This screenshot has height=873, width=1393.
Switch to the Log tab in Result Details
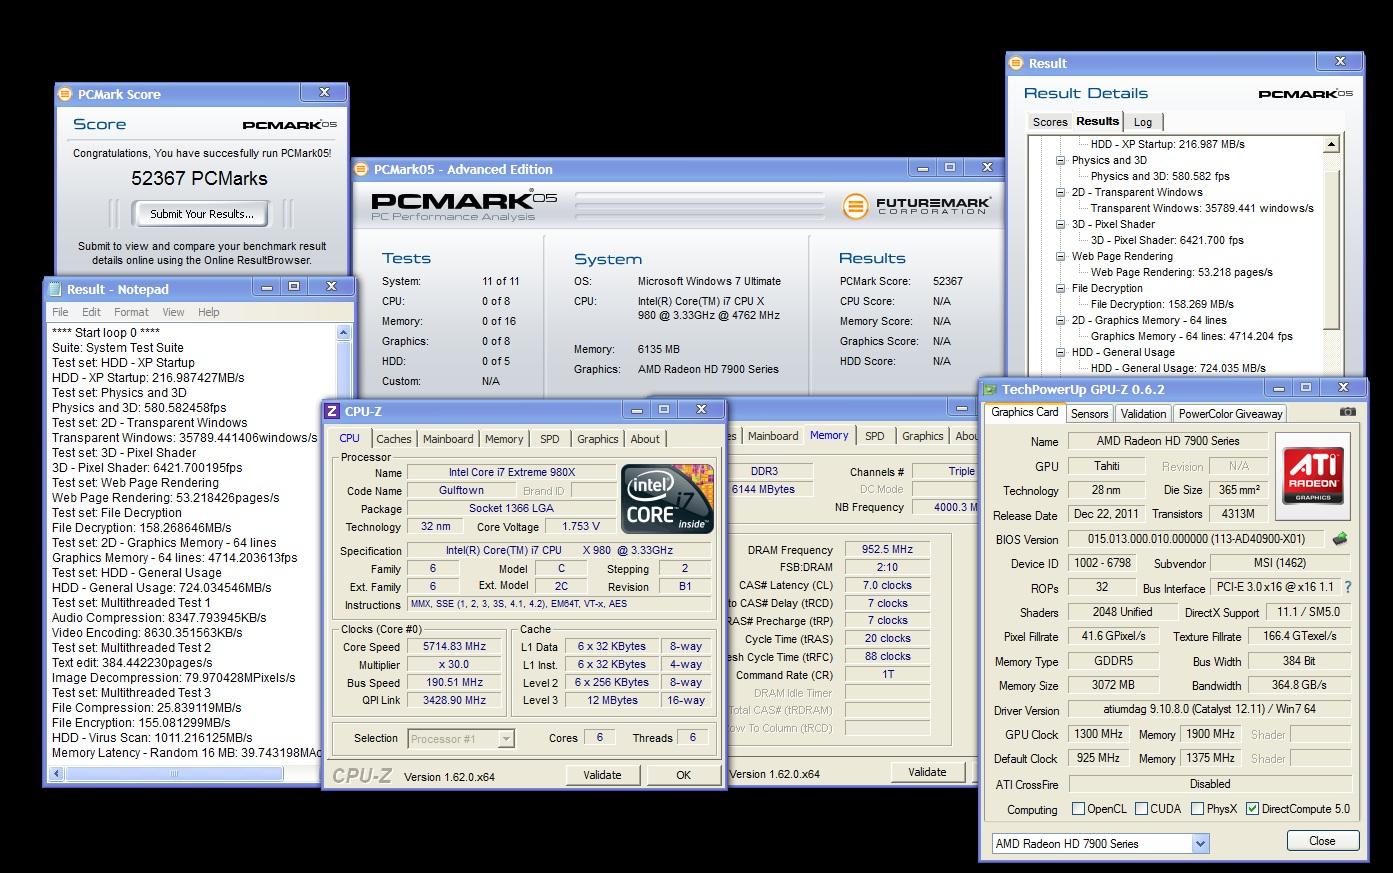pos(1143,122)
